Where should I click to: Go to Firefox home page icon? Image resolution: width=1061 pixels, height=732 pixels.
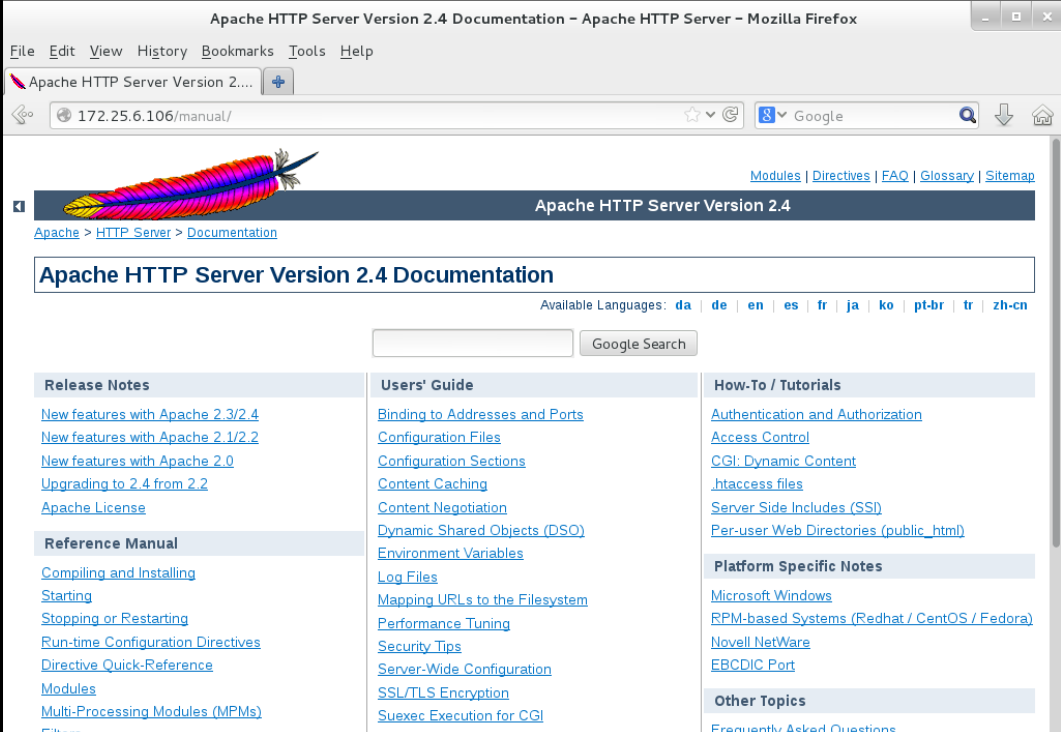click(1042, 115)
